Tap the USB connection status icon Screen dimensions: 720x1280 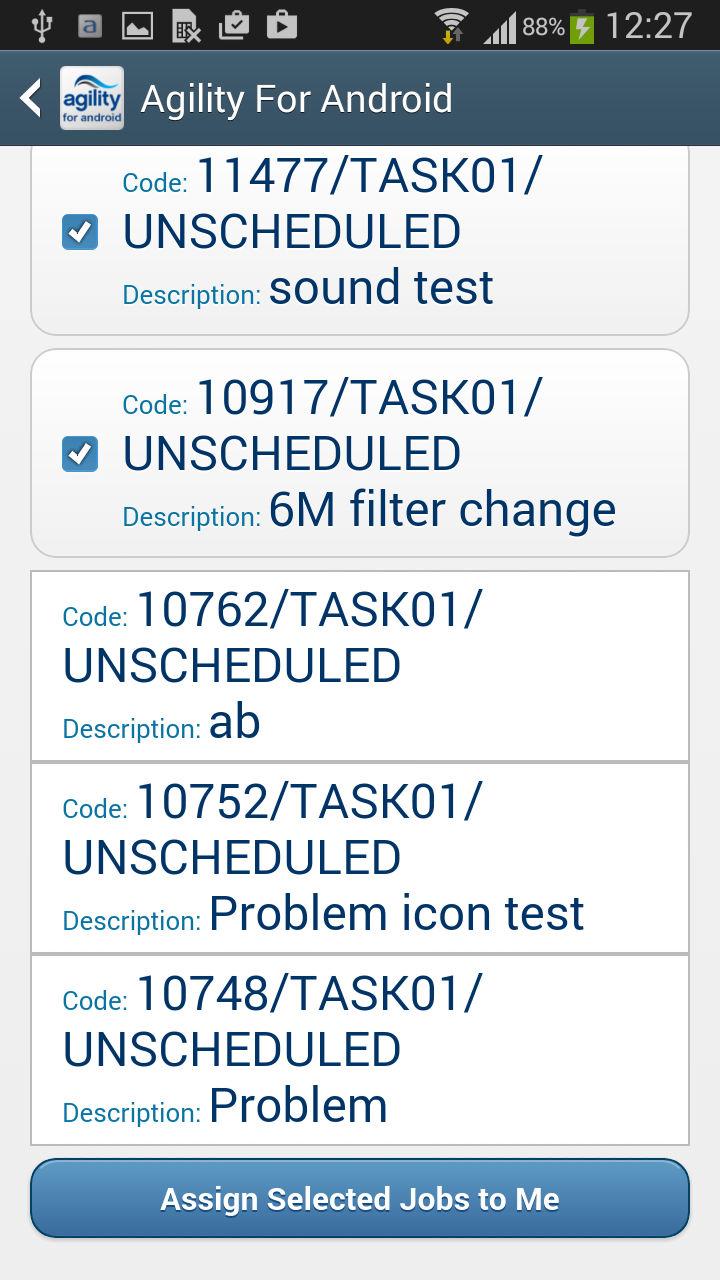coord(41,26)
